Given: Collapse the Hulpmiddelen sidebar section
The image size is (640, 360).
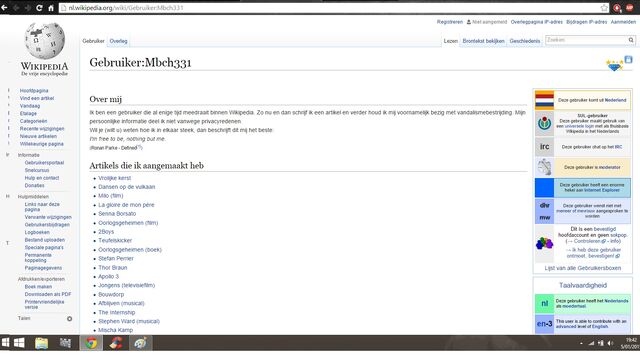Looking at the screenshot, I should click(x=33, y=197).
